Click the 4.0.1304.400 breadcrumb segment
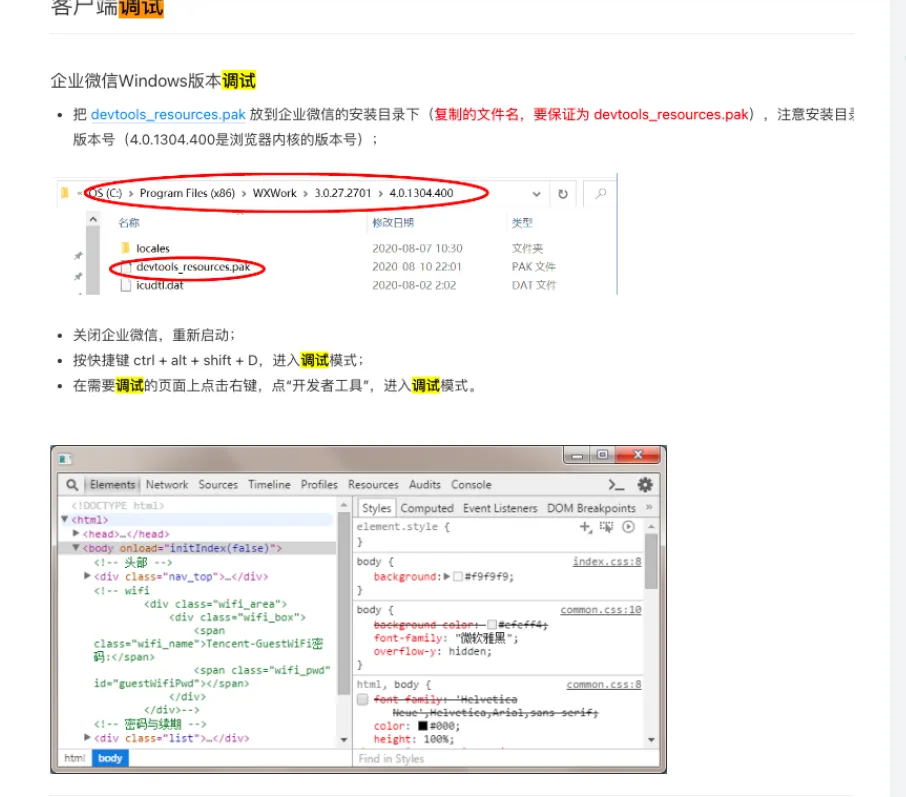This screenshot has height=797, width=906. pos(421,193)
